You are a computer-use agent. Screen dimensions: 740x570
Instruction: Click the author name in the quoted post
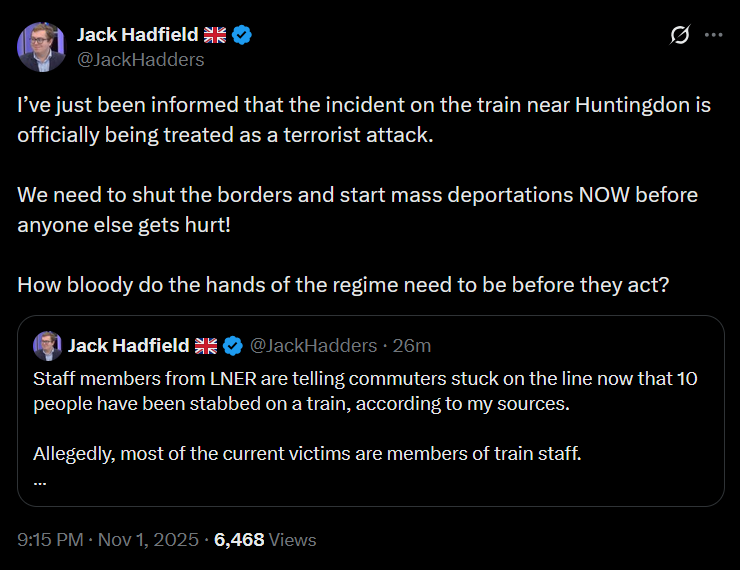(x=128, y=346)
